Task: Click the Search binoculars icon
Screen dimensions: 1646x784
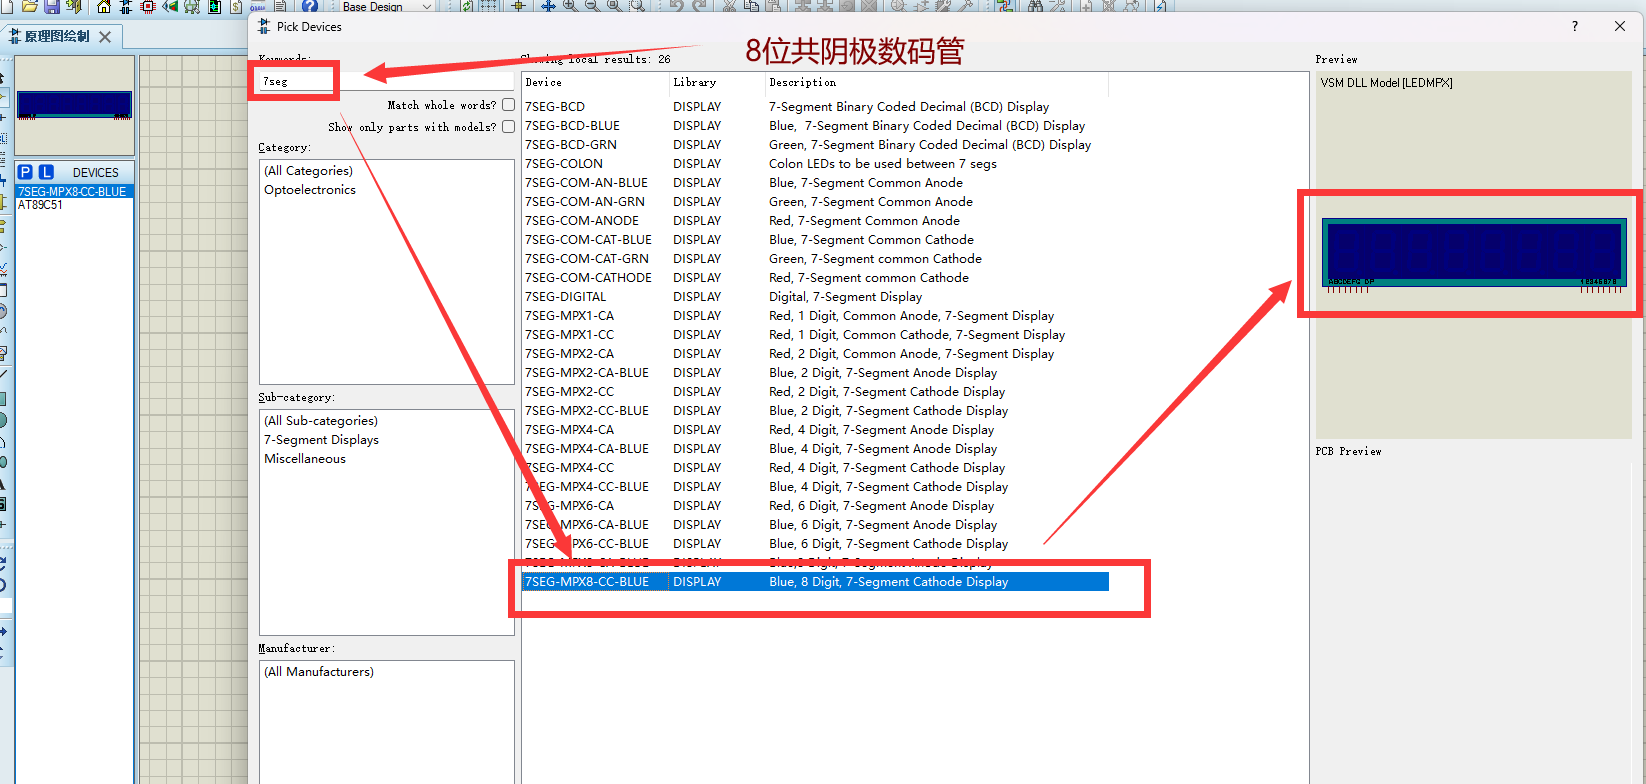Action: [1036, 6]
